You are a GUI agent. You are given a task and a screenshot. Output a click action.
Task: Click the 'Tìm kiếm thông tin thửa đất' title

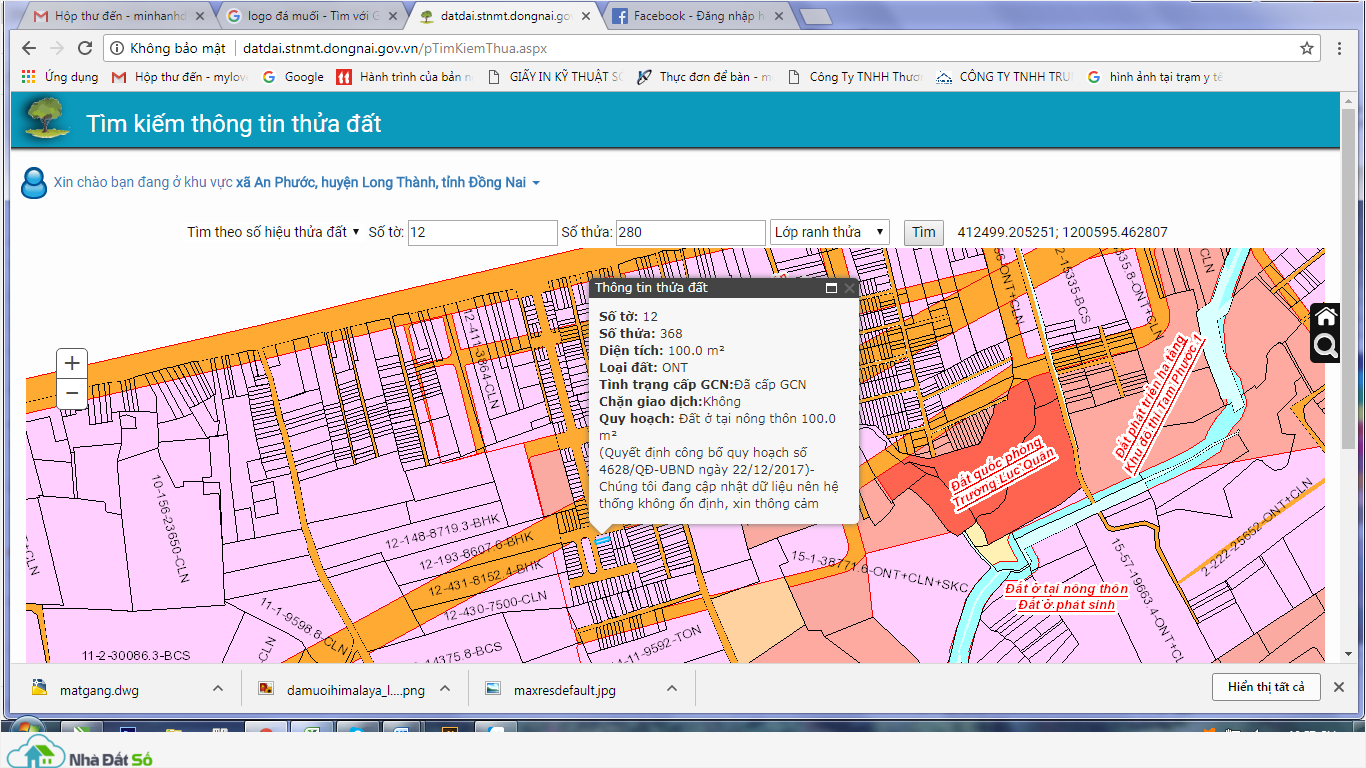[234, 124]
